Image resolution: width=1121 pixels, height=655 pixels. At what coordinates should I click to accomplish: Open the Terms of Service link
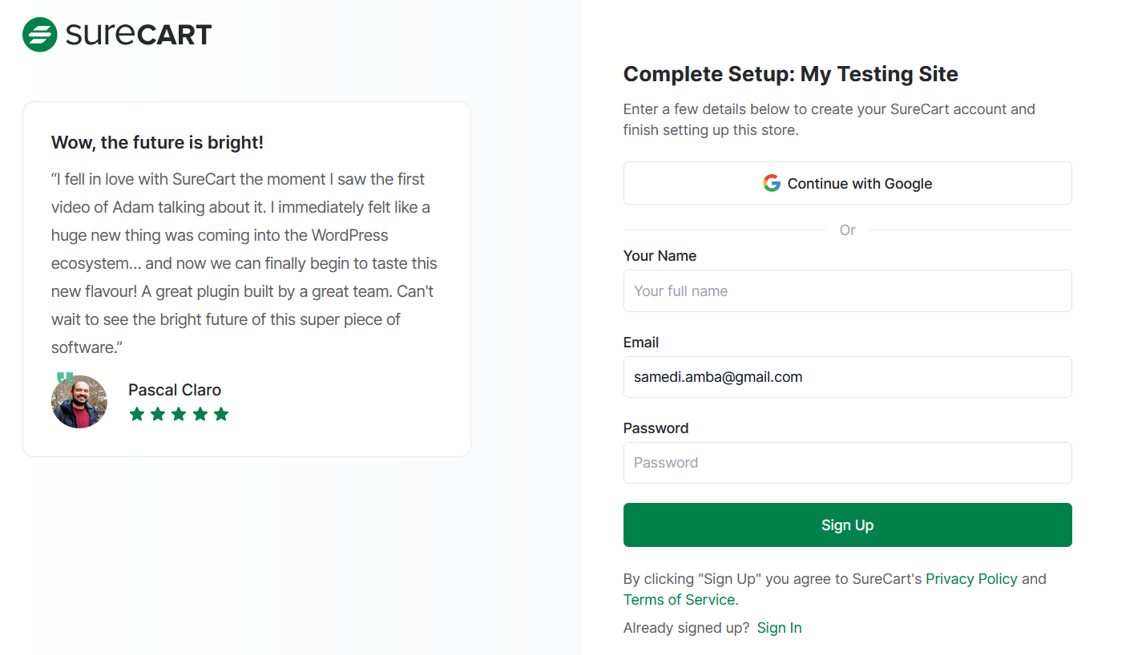tap(678, 599)
